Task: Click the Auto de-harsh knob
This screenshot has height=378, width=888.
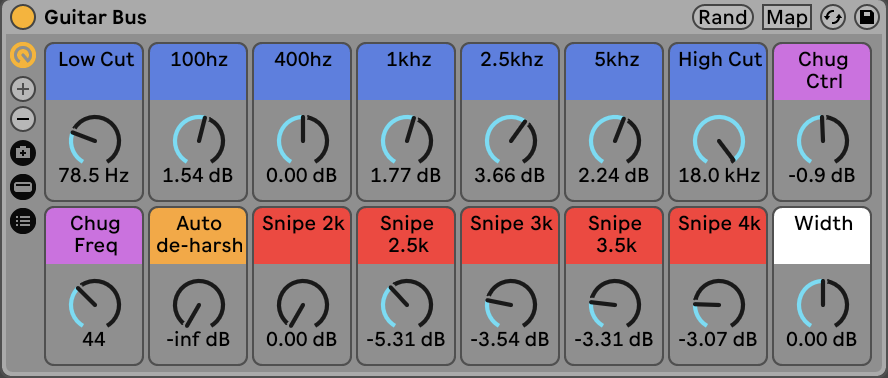Action: (198, 304)
